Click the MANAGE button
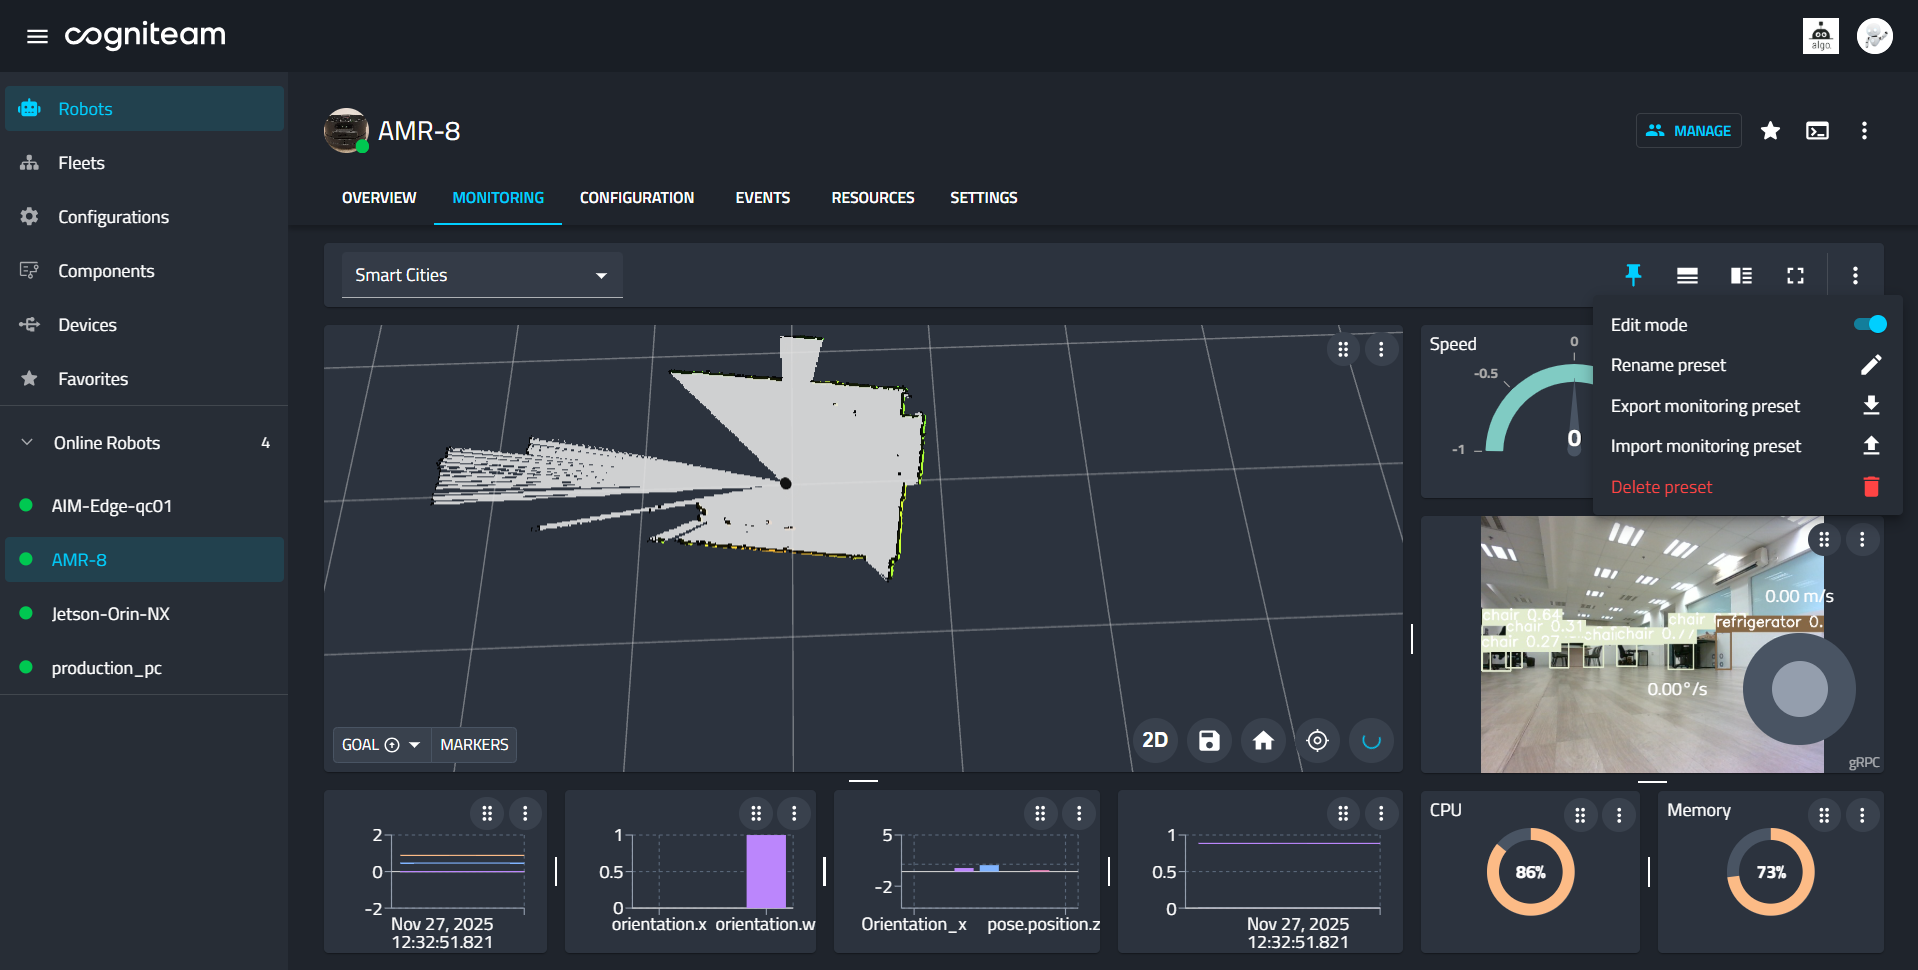This screenshot has height=970, width=1918. point(1688,131)
